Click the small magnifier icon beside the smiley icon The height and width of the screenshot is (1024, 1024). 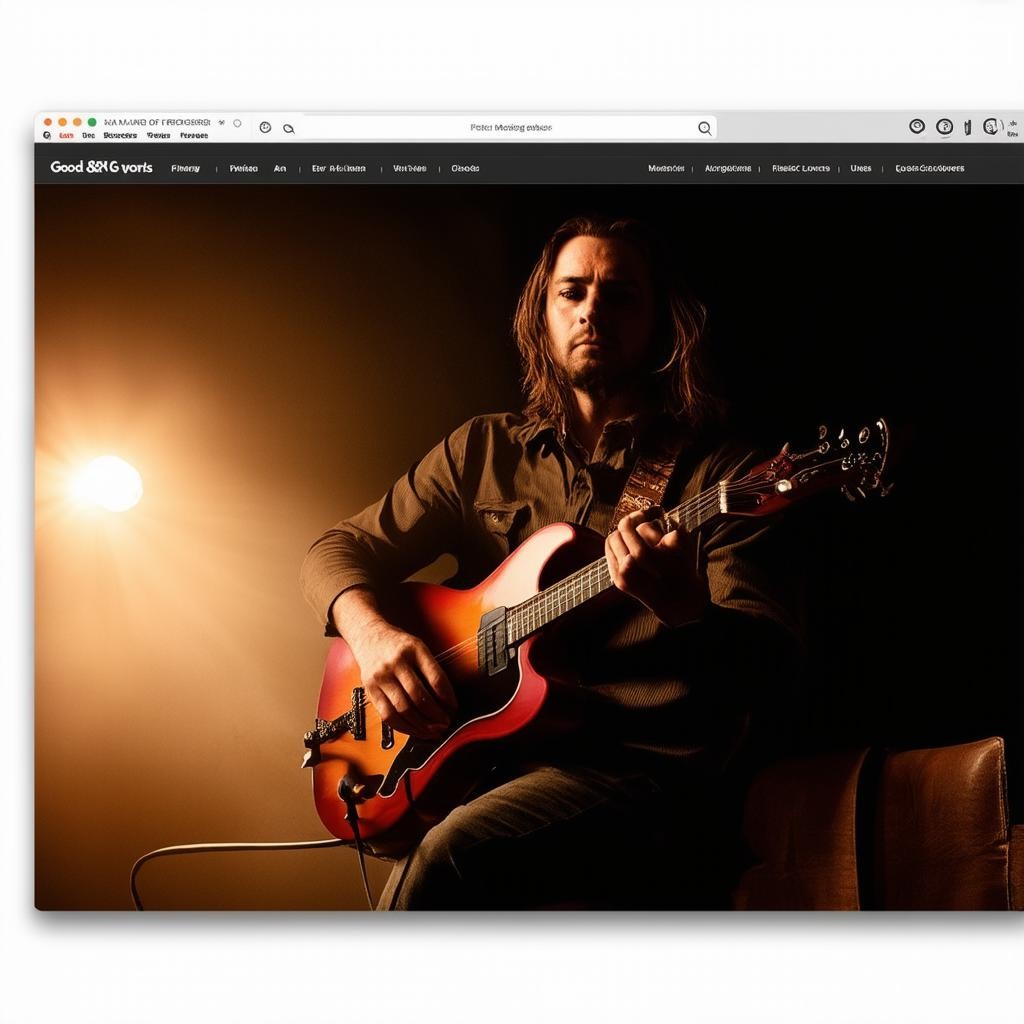pos(289,128)
